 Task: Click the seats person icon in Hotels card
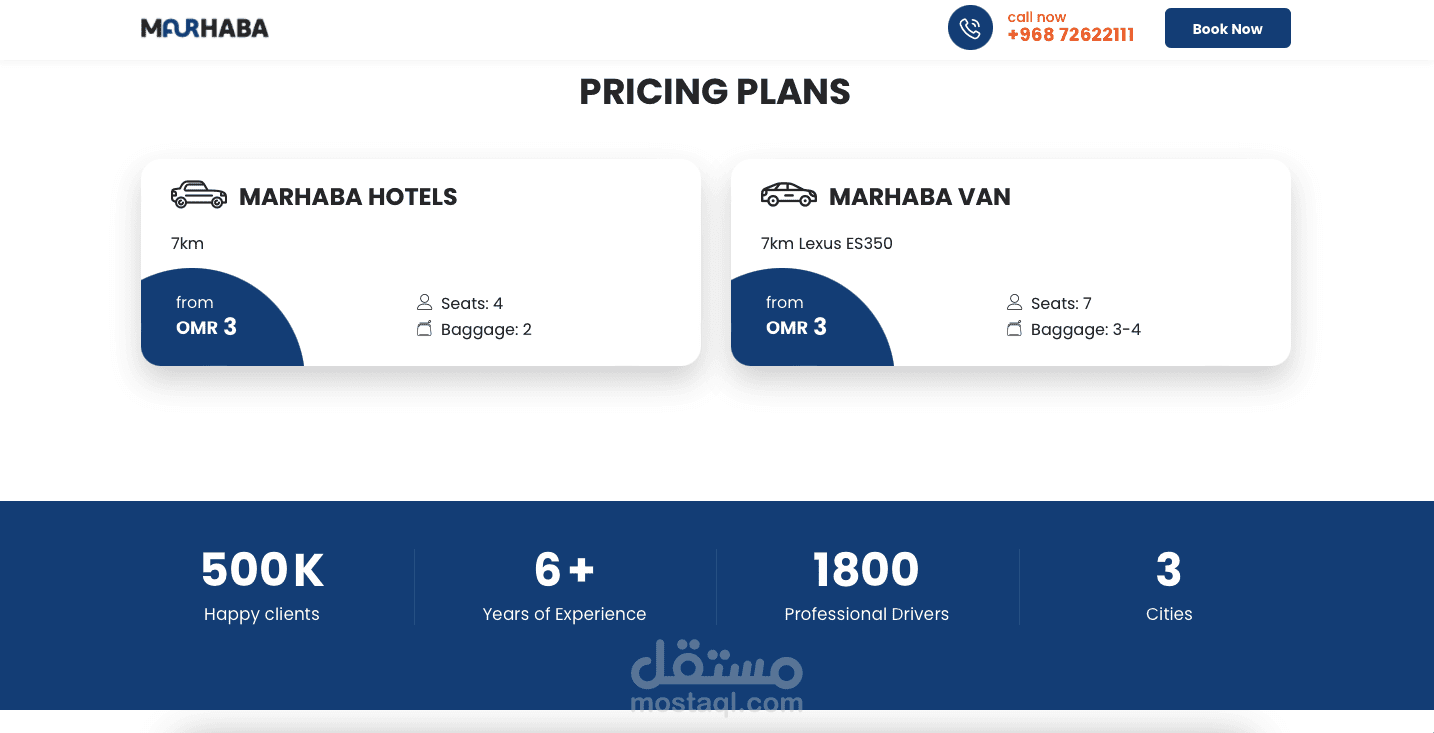(x=424, y=303)
